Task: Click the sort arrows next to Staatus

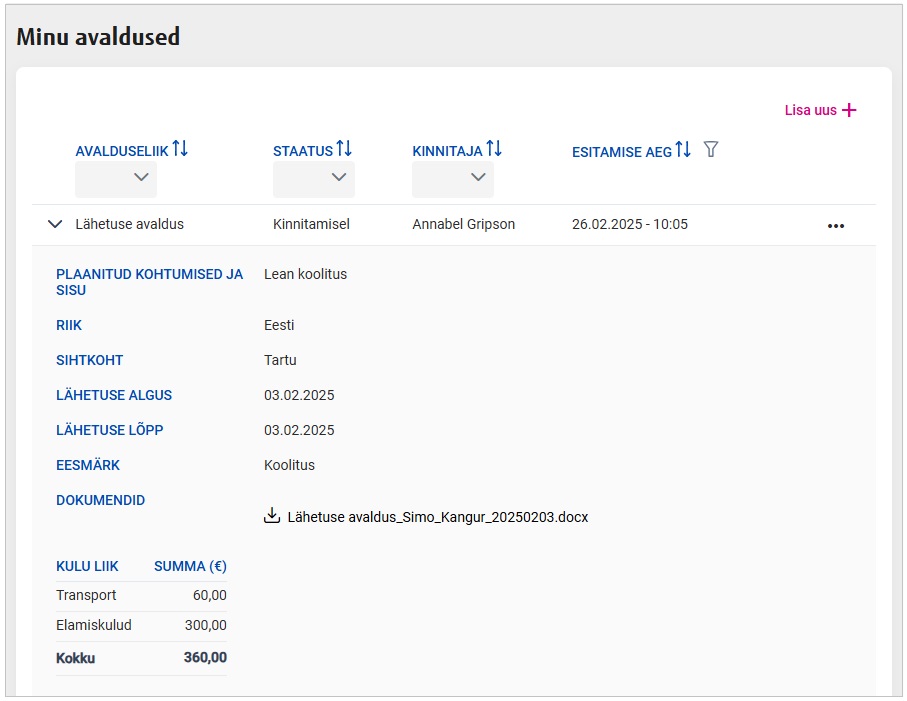Action: point(344,149)
